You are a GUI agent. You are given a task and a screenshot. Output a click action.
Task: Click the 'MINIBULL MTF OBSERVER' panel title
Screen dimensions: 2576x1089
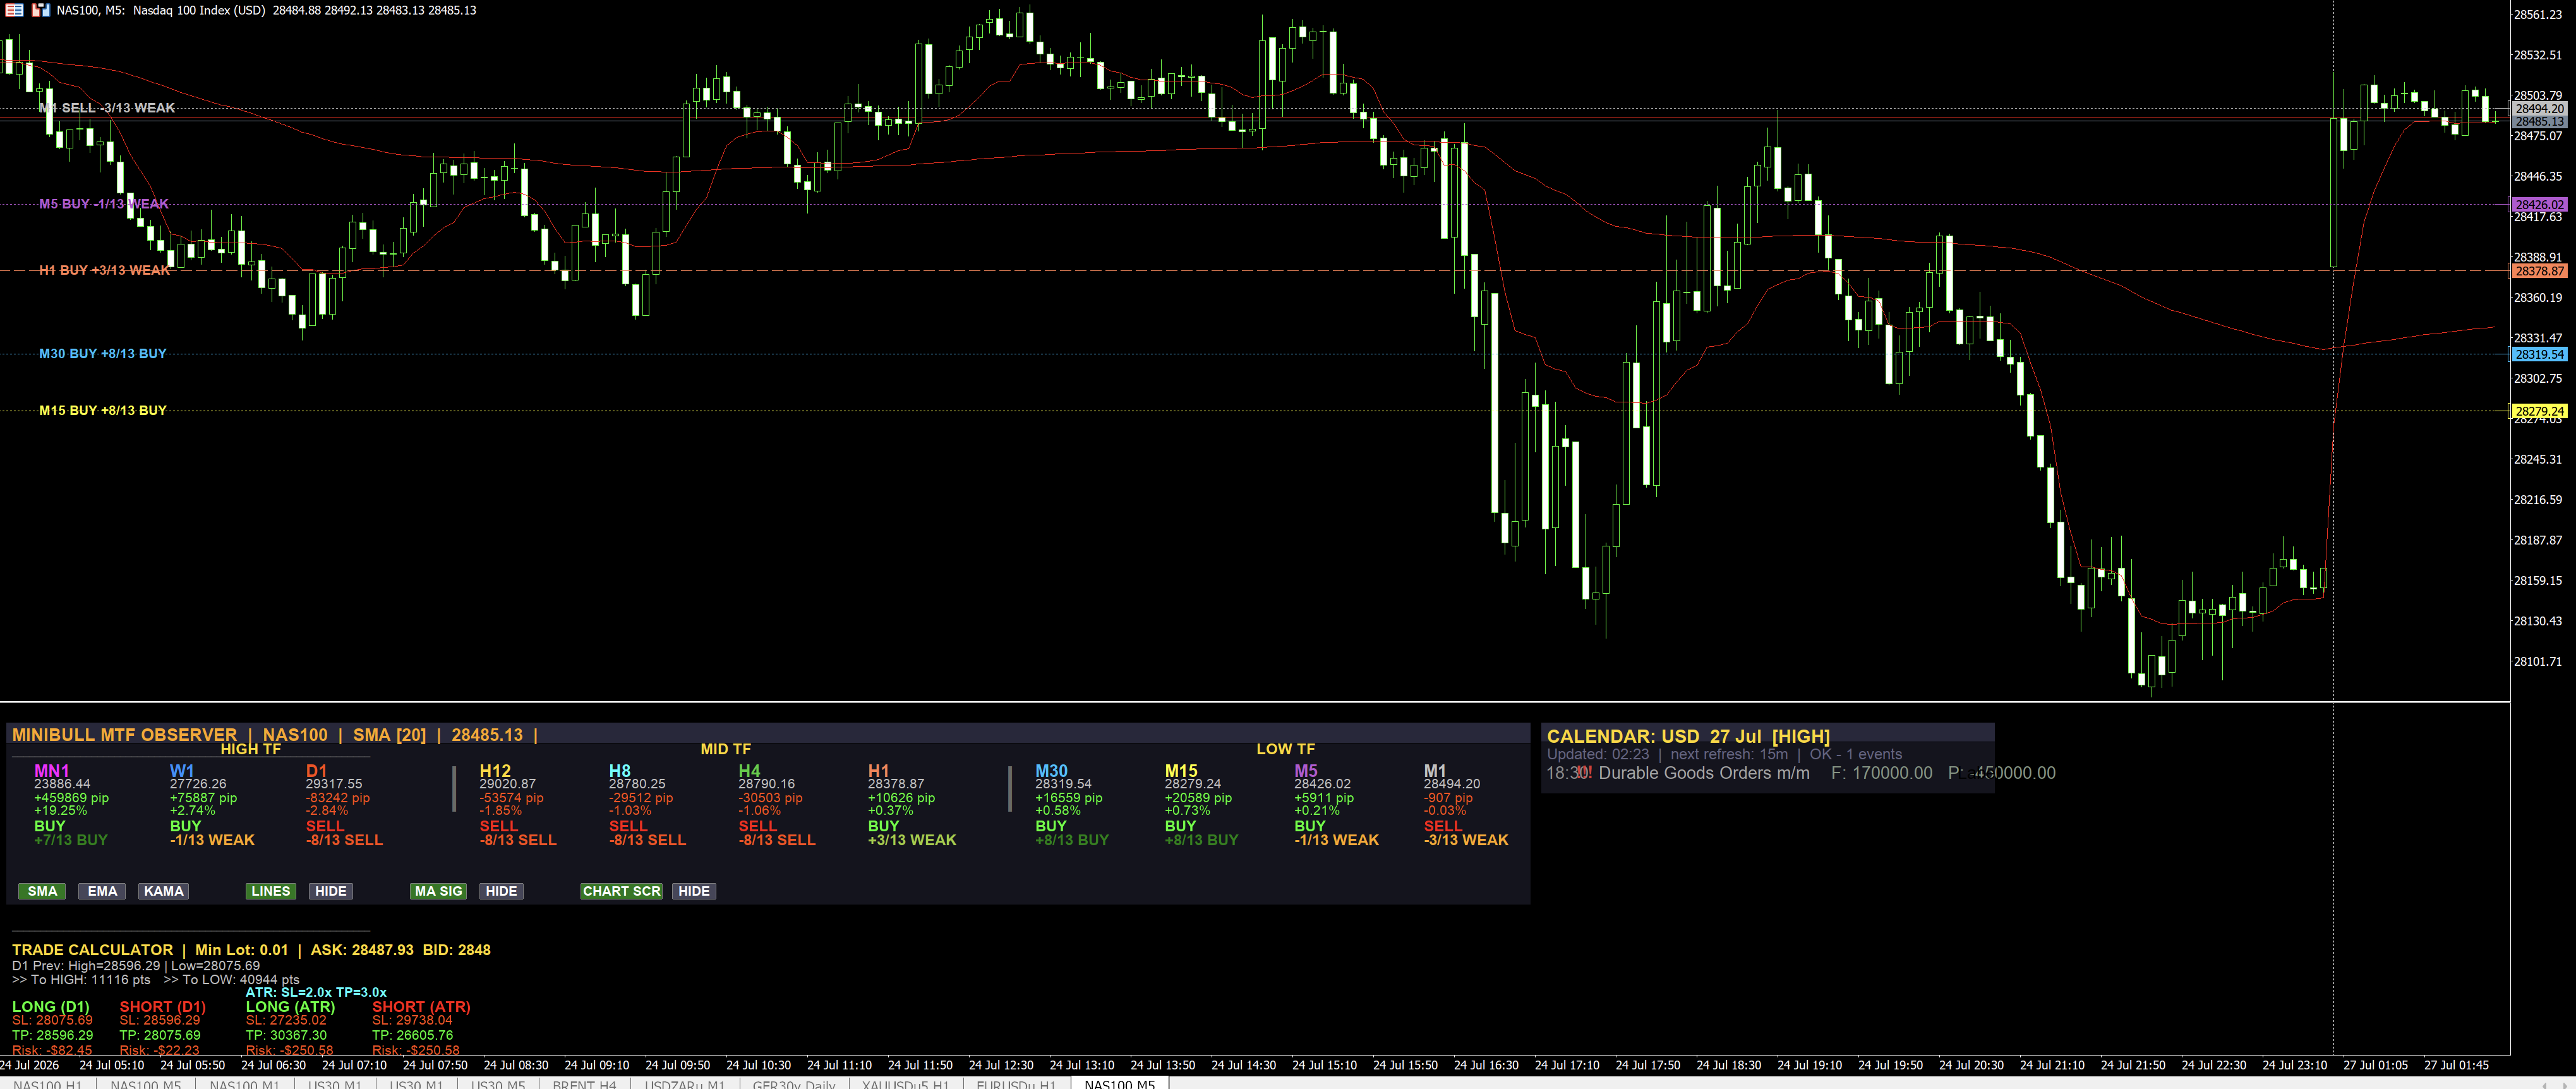124,735
